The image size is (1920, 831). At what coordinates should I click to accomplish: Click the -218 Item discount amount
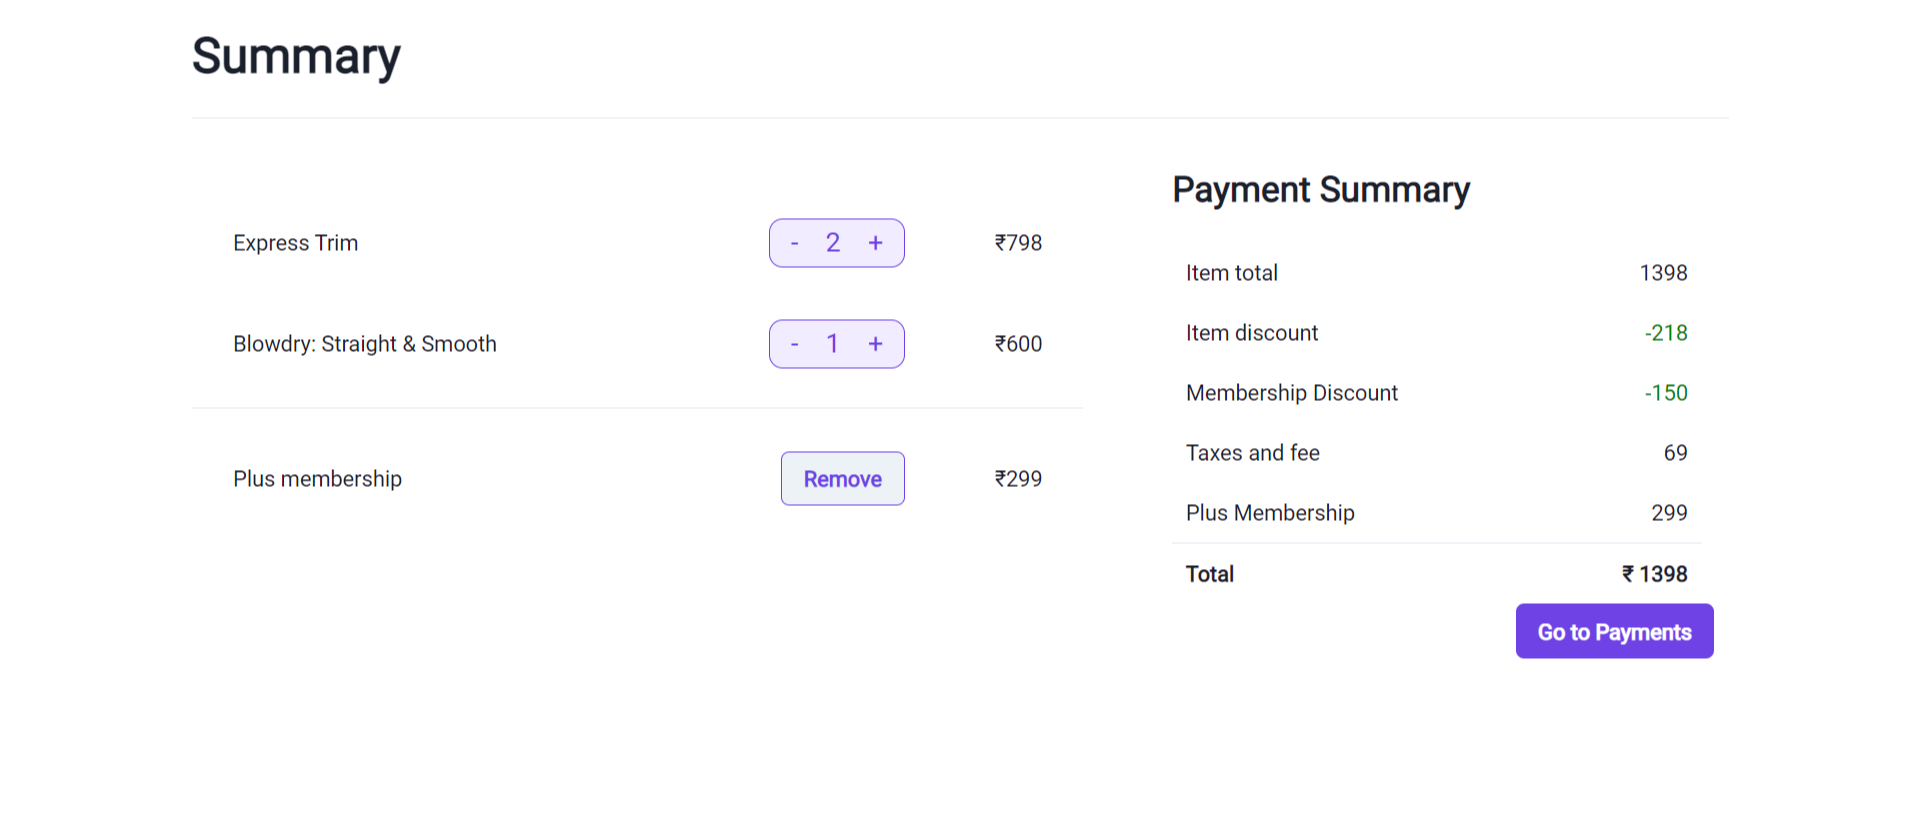tap(1665, 333)
